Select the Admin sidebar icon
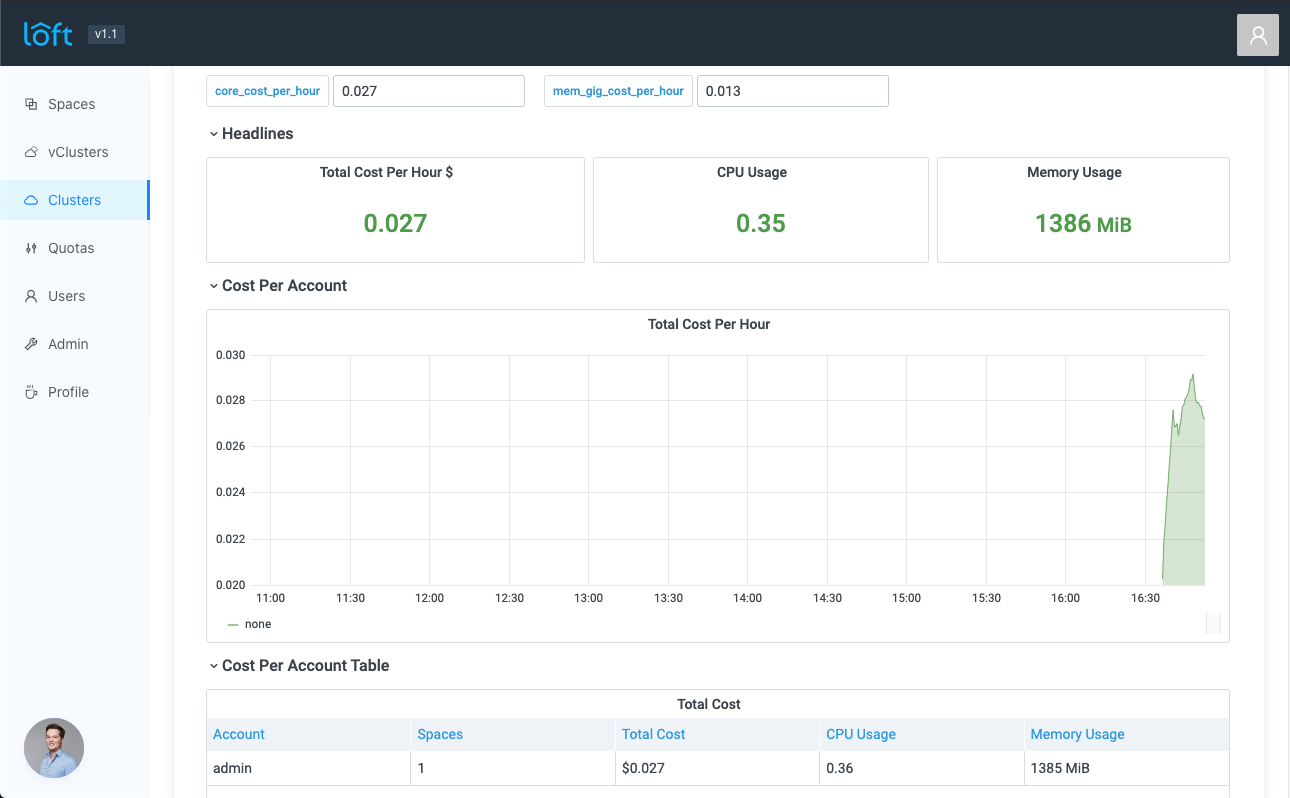This screenshot has width=1290, height=798. [x=29, y=343]
